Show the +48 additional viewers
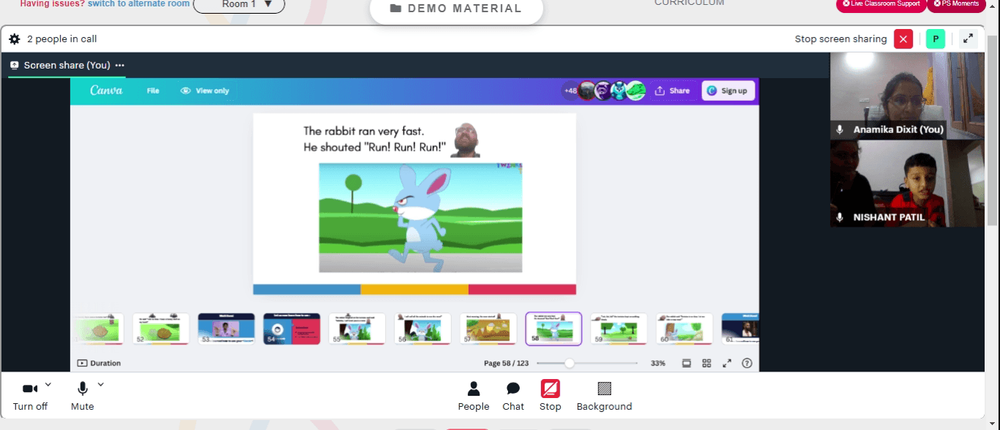Image resolution: width=1000 pixels, height=430 pixels. [570, 91]
